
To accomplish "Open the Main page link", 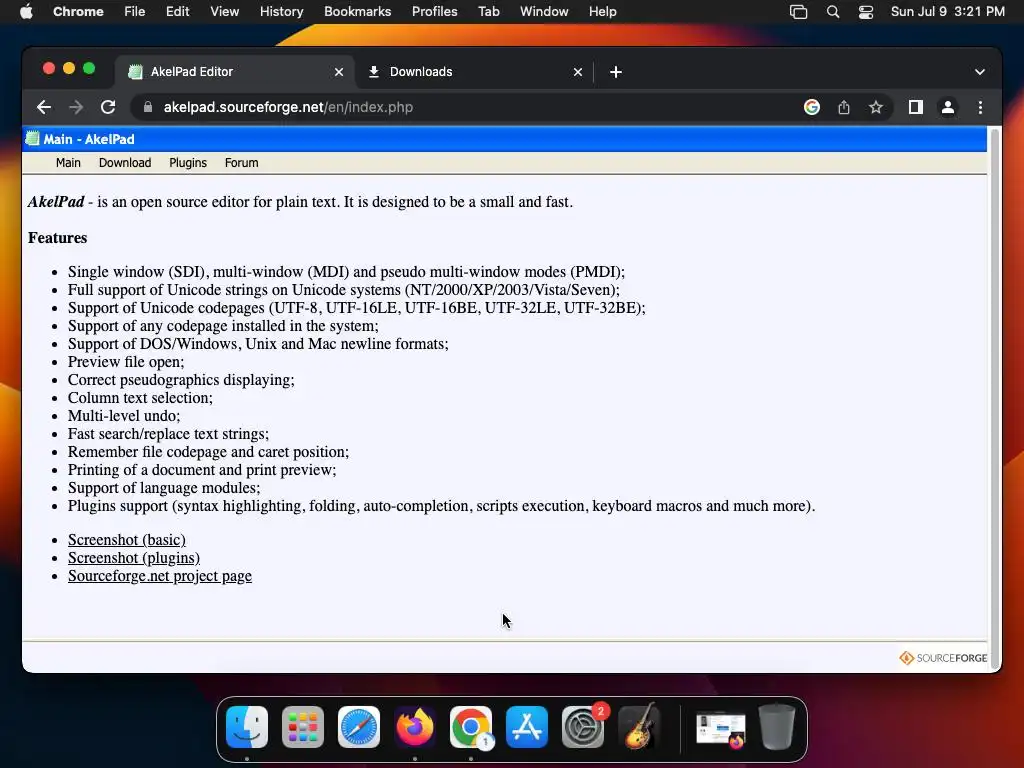I will coord(68,163).
